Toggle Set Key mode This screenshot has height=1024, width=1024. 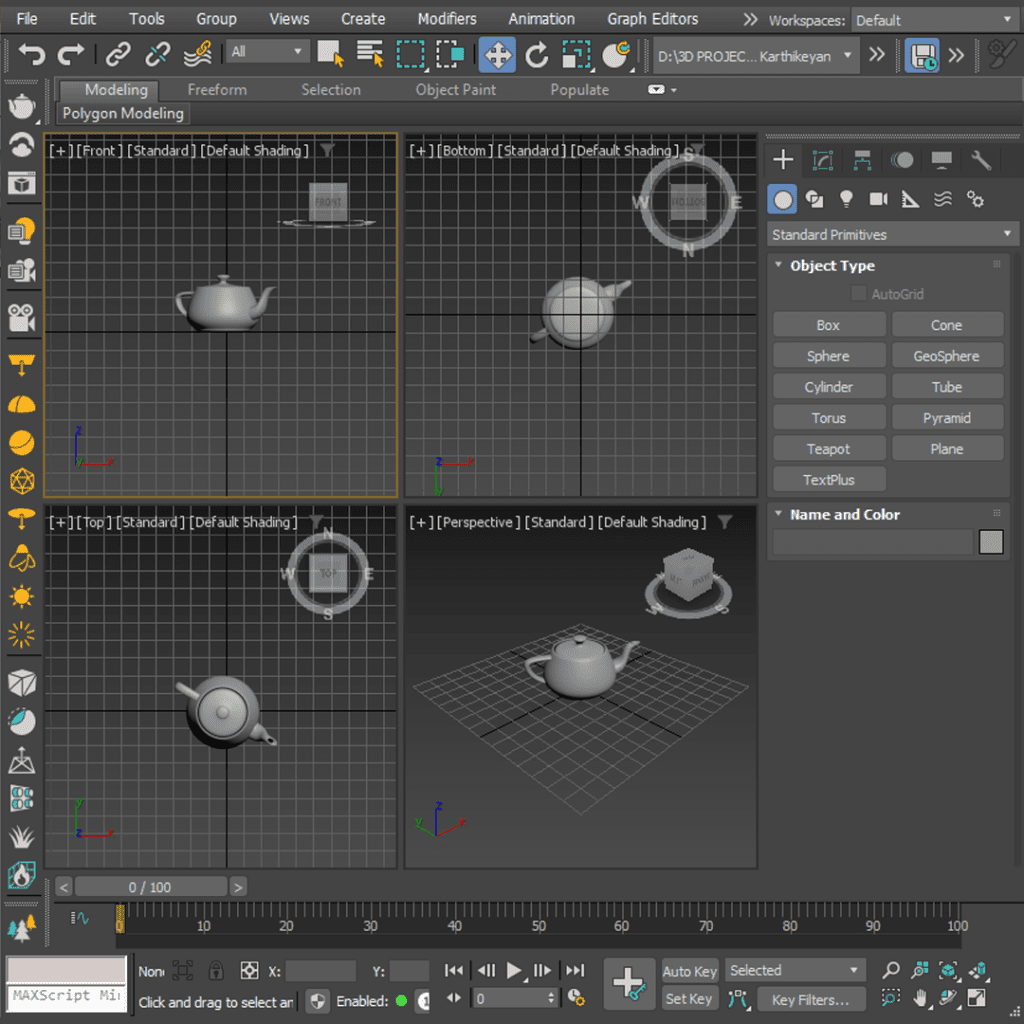tap(689, 999)
